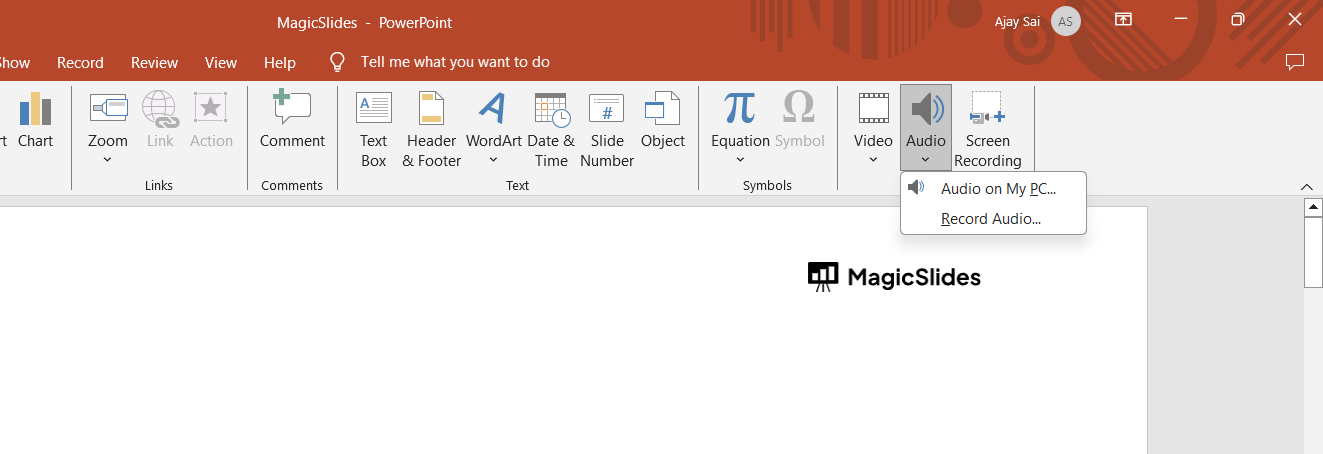Insert an Object
The width and height of the screenshot is (1323, 454).
pyautogui.click(x=663, y=122)
